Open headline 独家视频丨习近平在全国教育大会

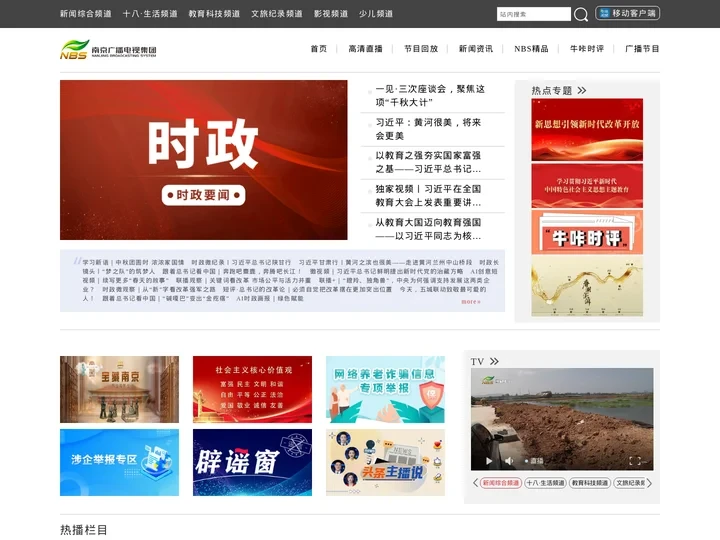click(428, 196)
